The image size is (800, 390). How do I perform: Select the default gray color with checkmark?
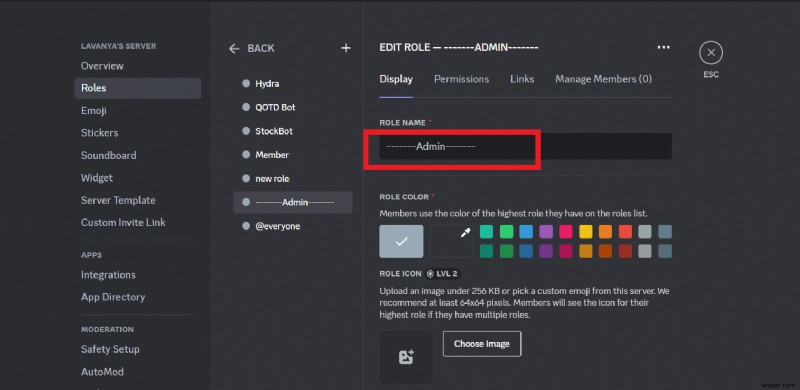point(401,241)
